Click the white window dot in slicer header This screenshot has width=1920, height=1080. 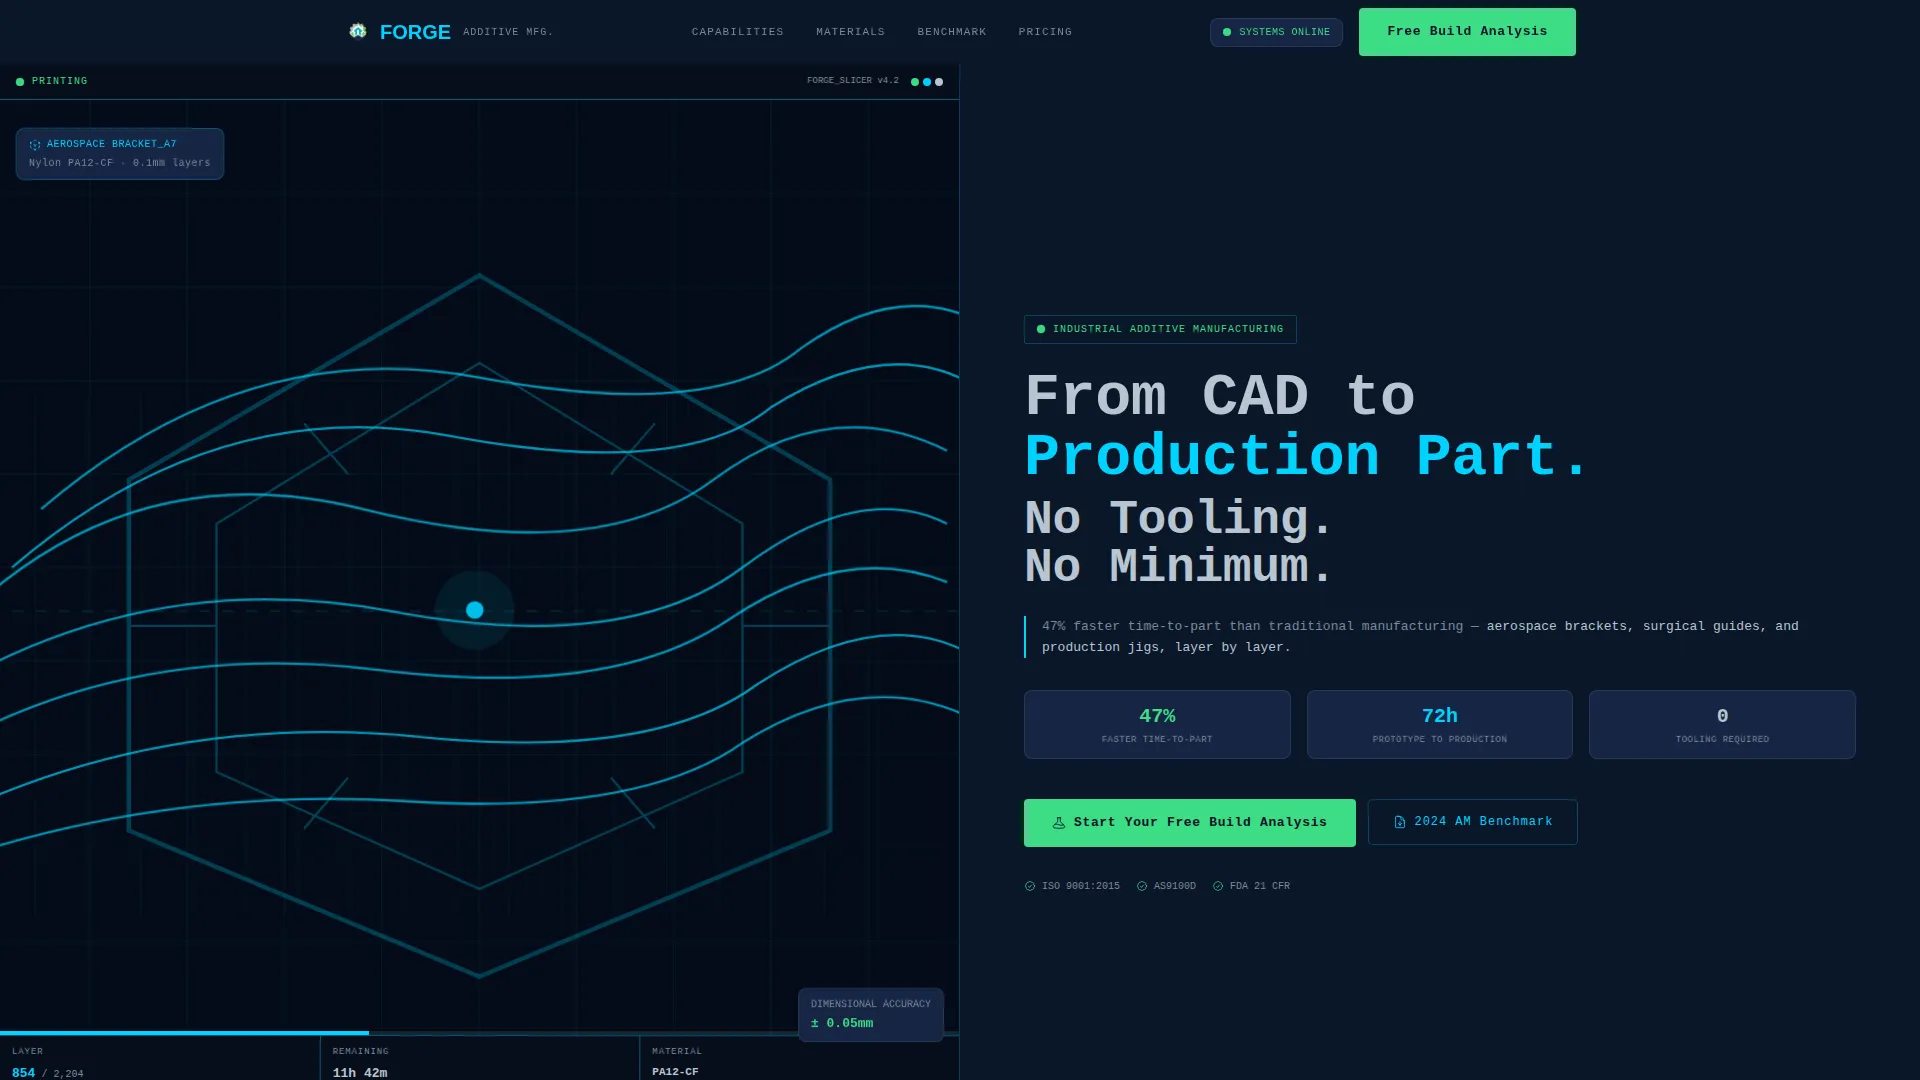[x=938, y=82]
